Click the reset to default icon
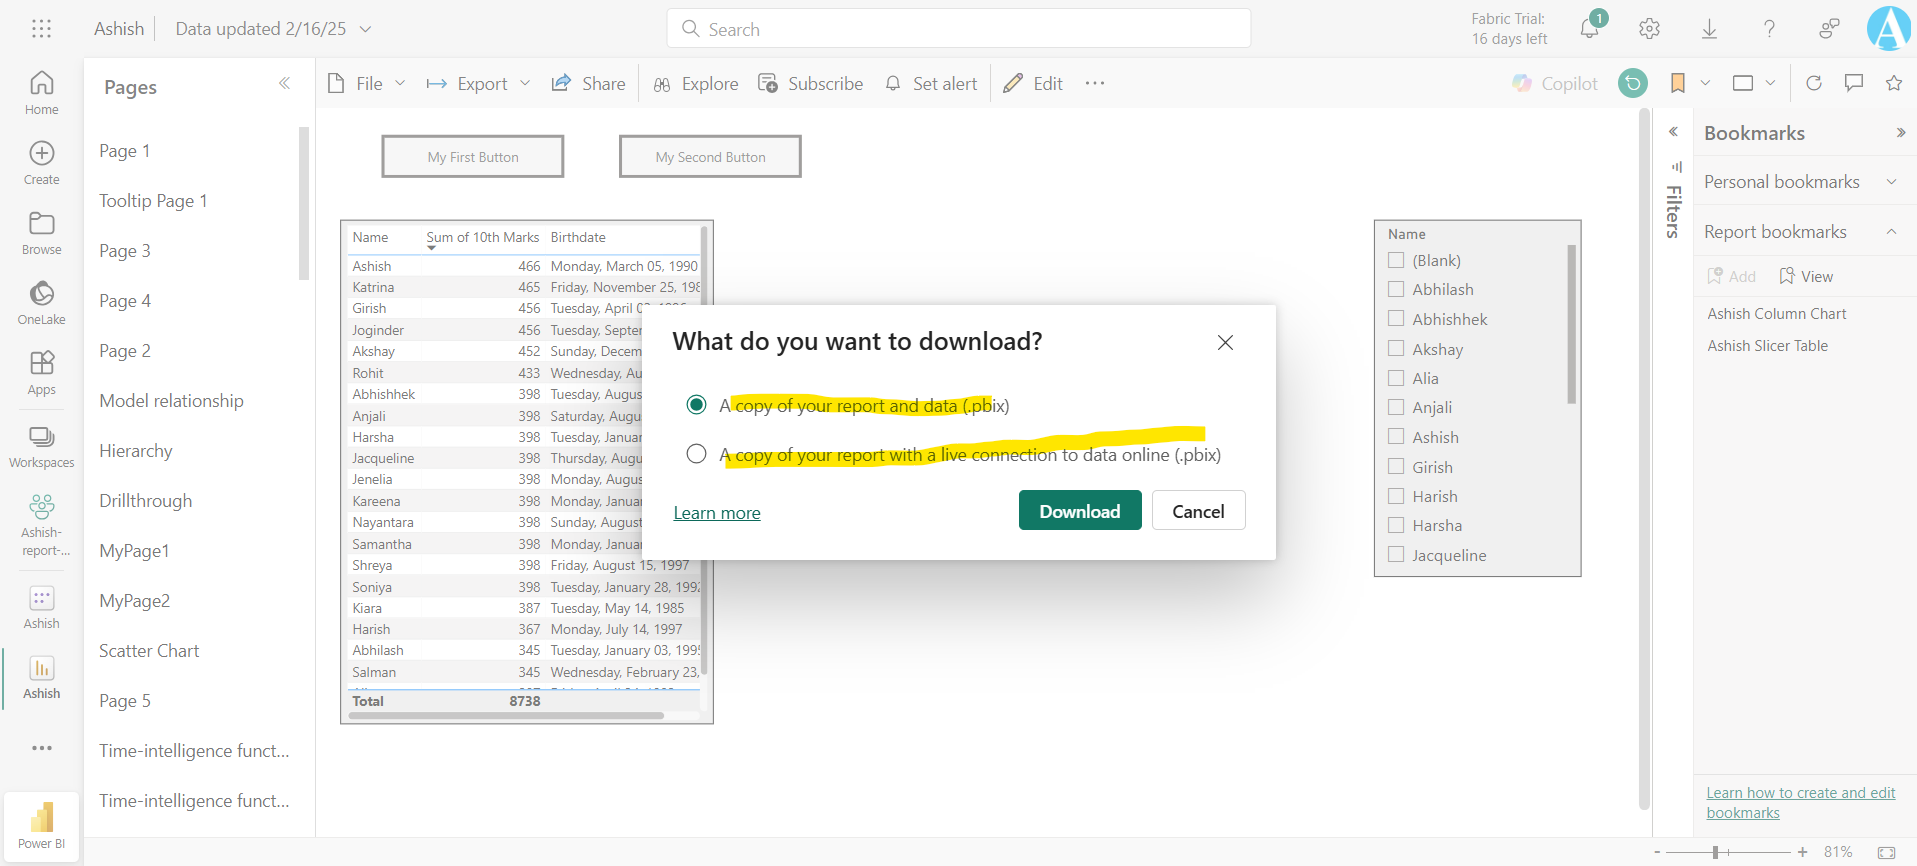Image resolution: width=1917 pixels, height=866 pixels. pyautogui.click(x=1632, y=83)
